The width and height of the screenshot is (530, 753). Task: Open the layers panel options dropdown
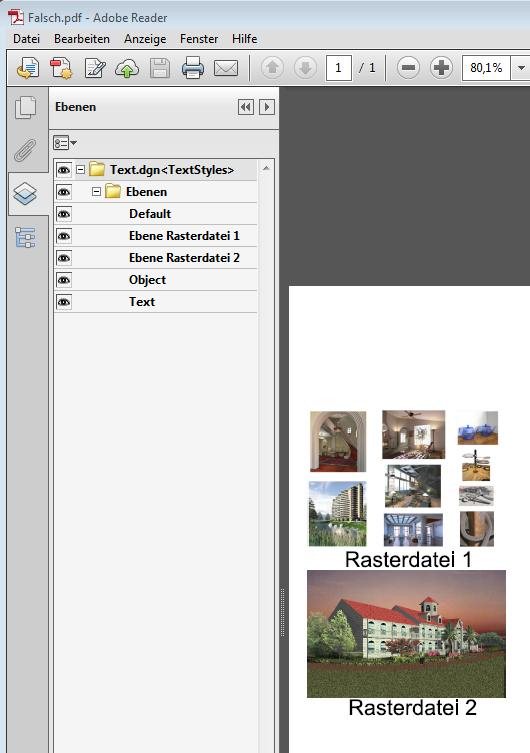tap(65, 143)
